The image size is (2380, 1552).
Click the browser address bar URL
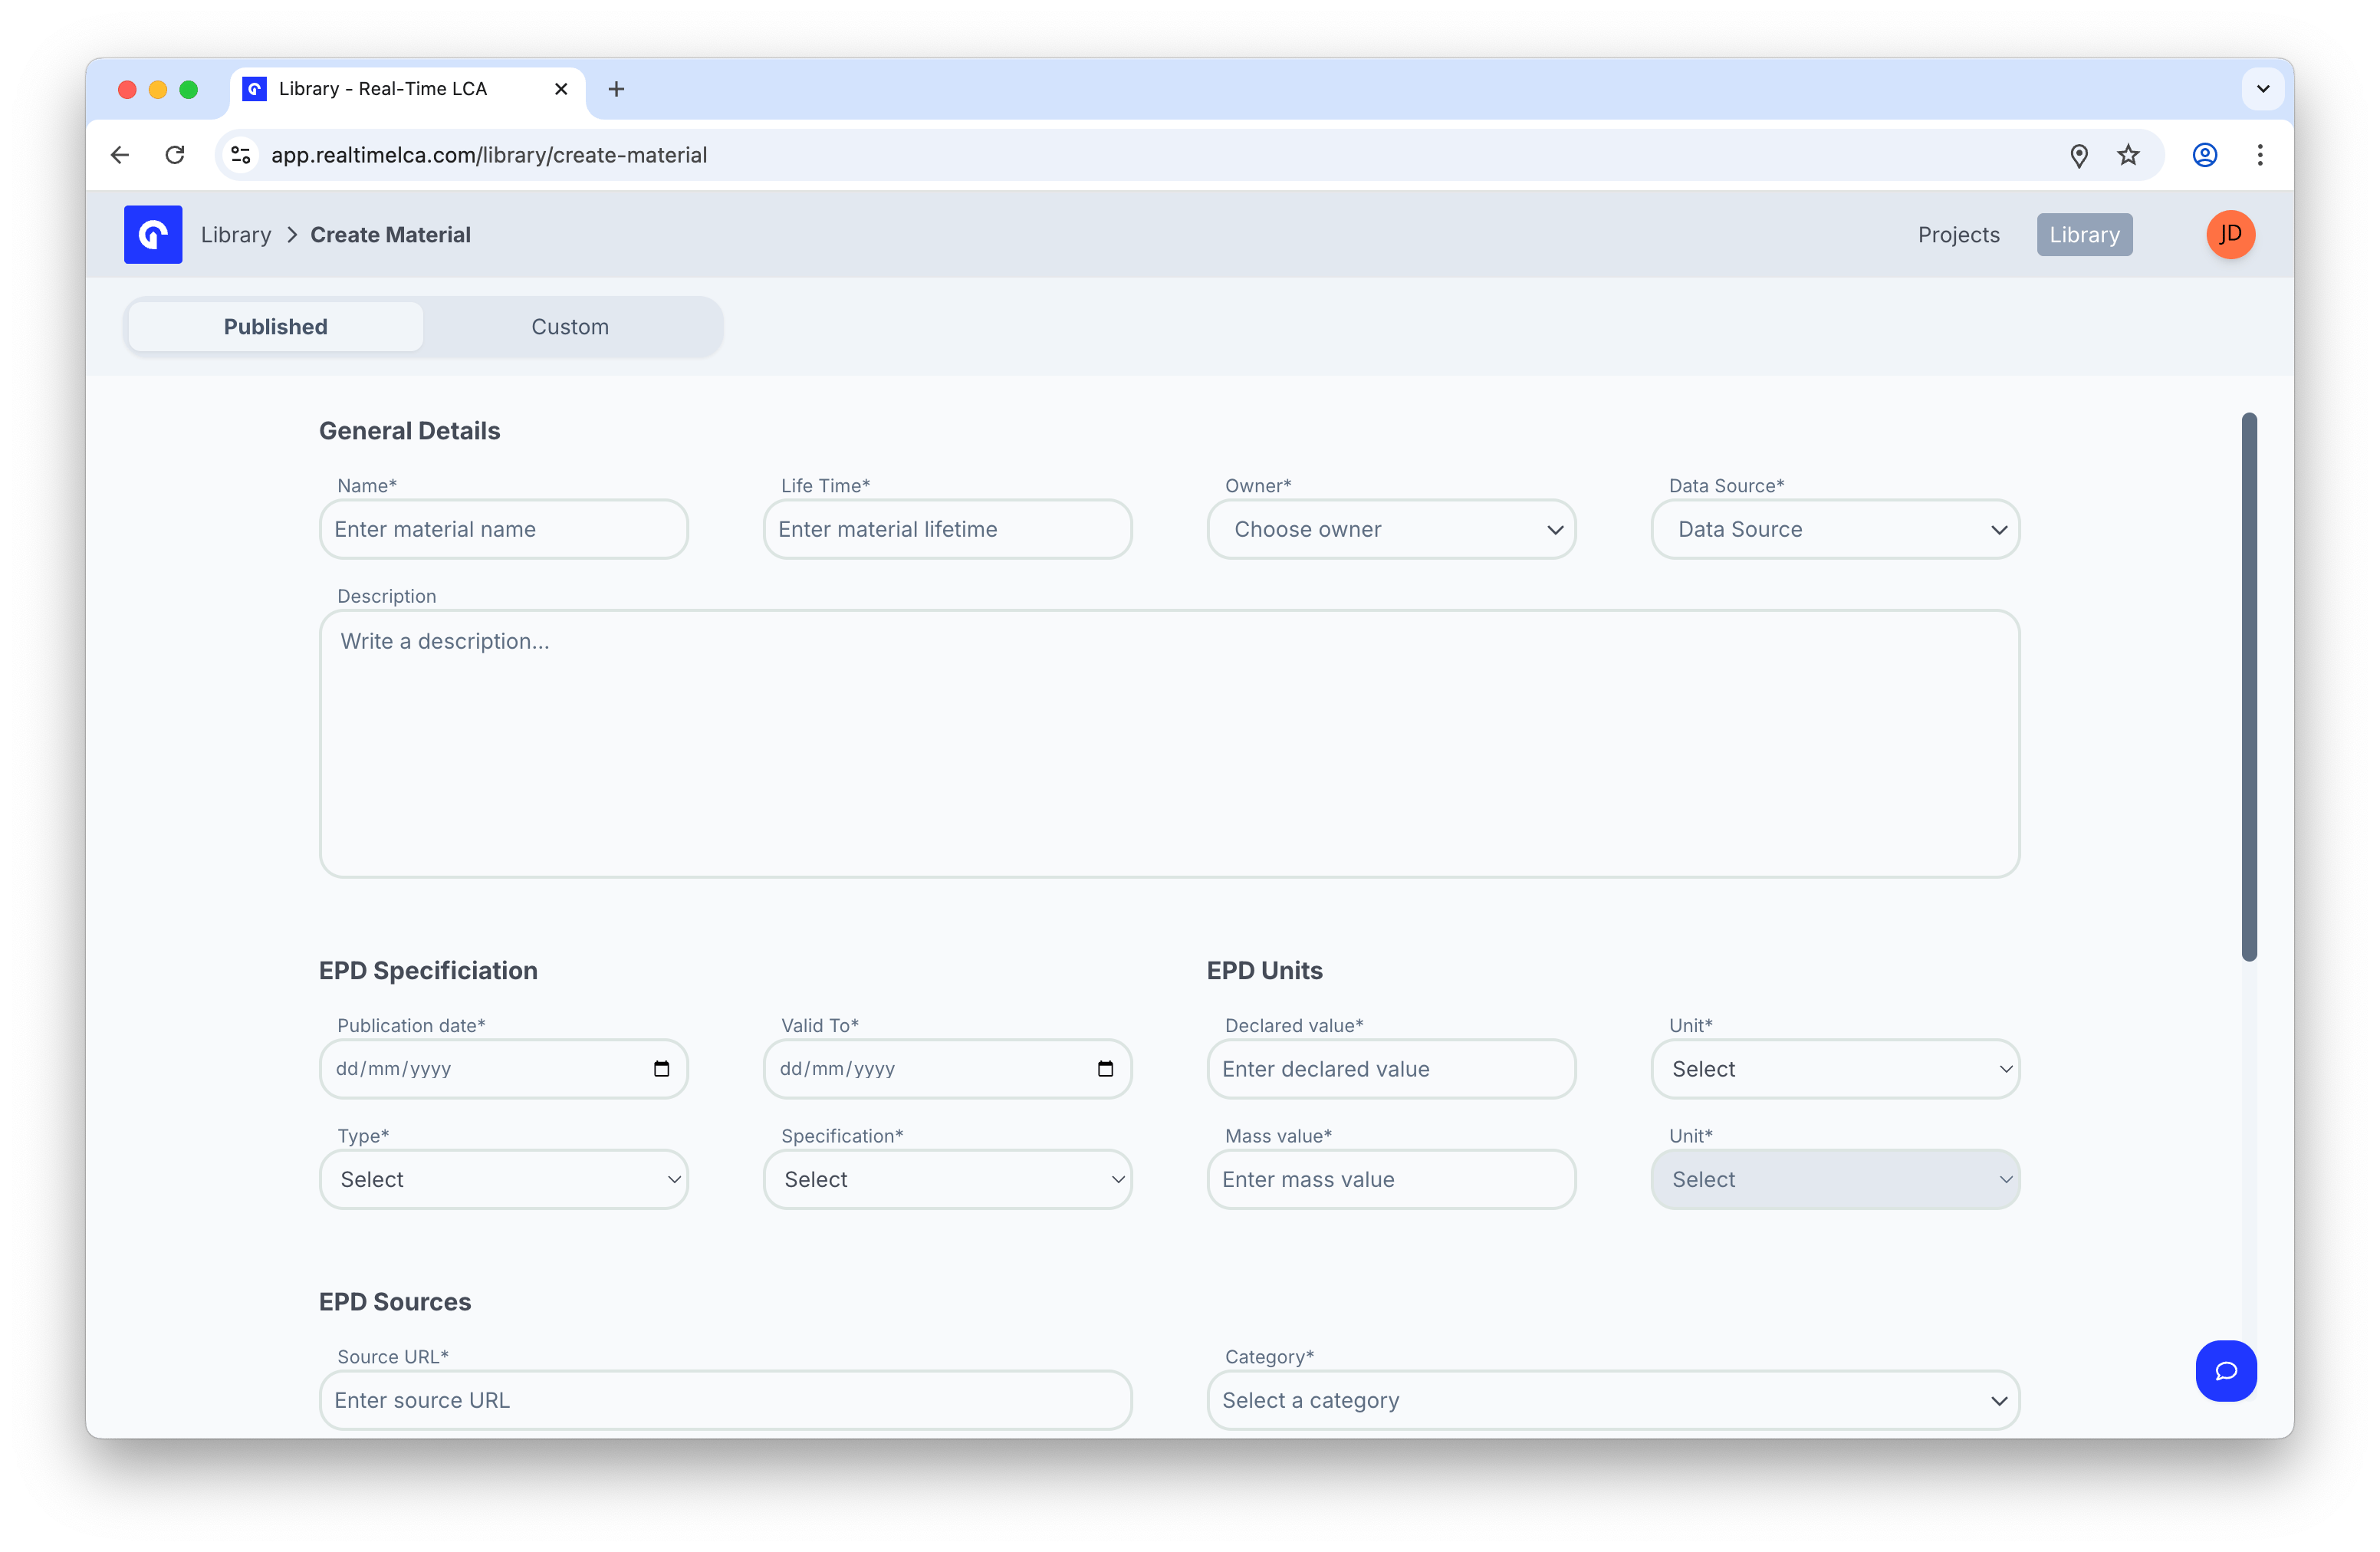pyautogui.click(x=489, y=155)
